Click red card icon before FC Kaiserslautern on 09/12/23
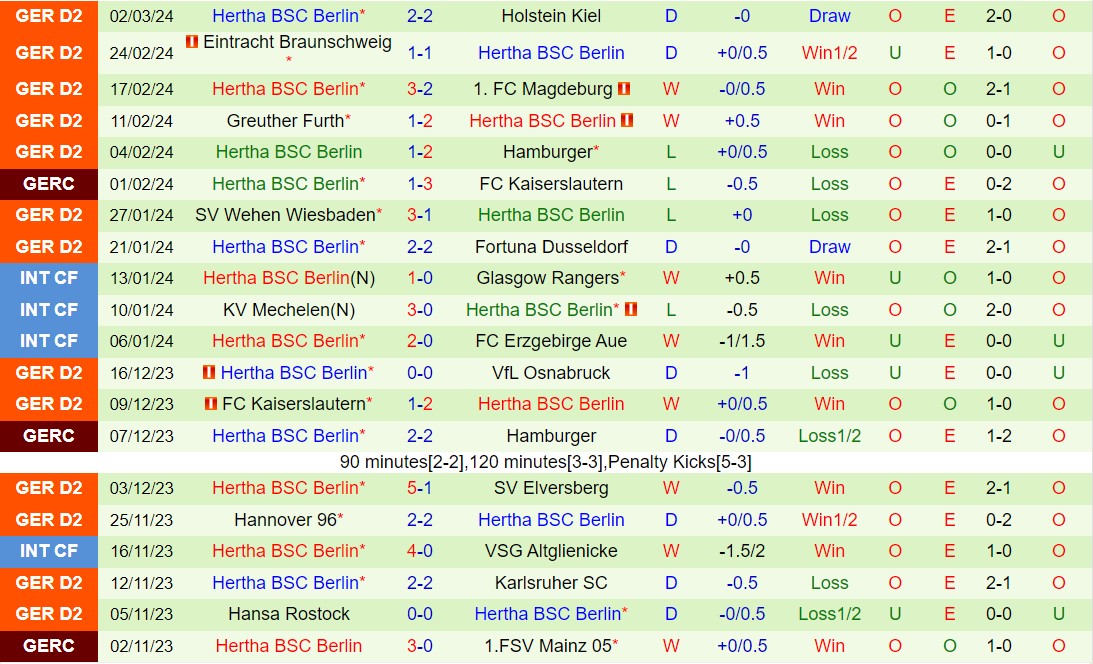 click(209, 404)
